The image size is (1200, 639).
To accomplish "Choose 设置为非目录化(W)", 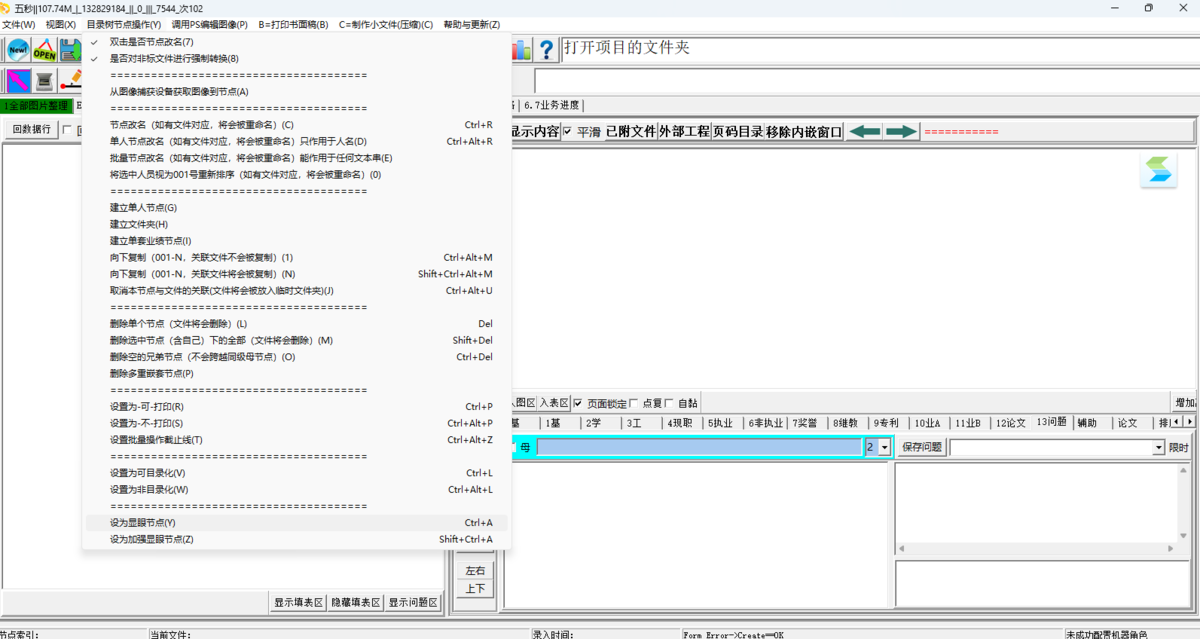I will coord(297,489).
